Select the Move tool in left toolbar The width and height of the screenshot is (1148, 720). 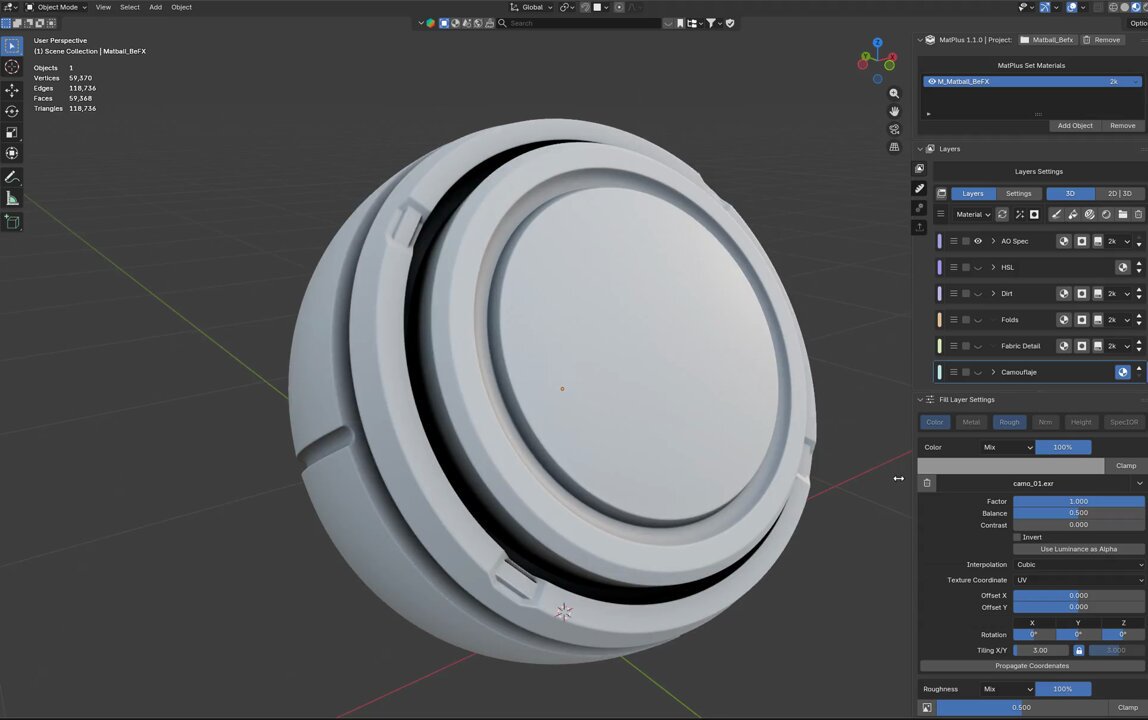pos(12,89)
